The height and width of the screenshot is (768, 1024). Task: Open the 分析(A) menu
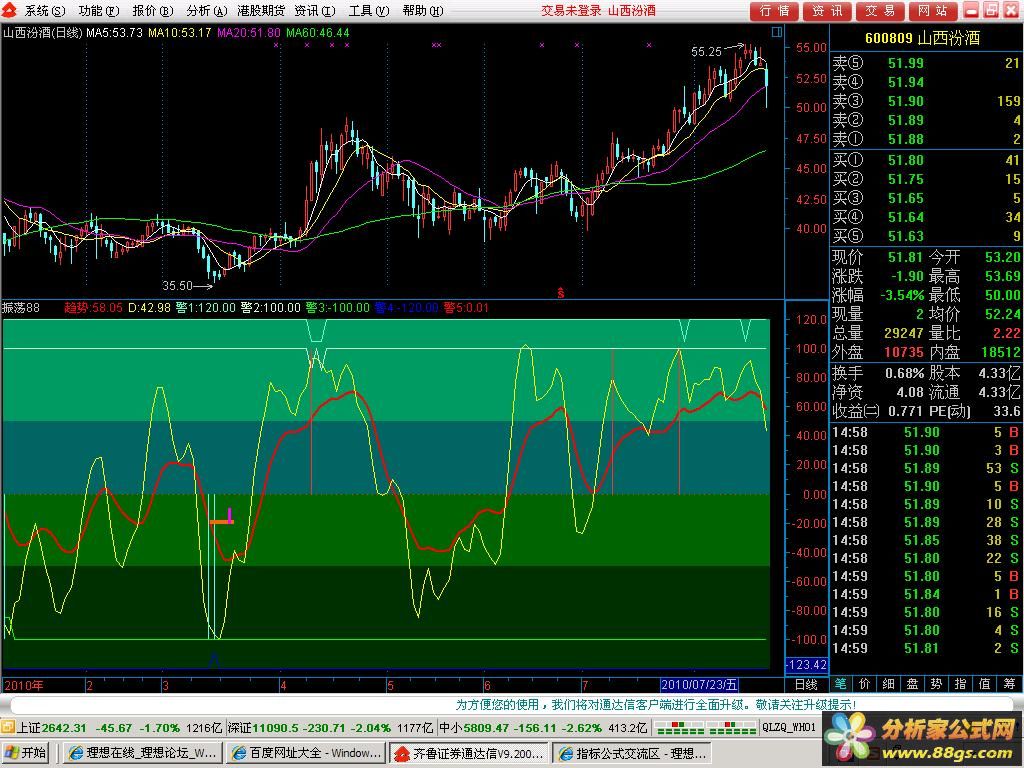[x=206, y=10]
